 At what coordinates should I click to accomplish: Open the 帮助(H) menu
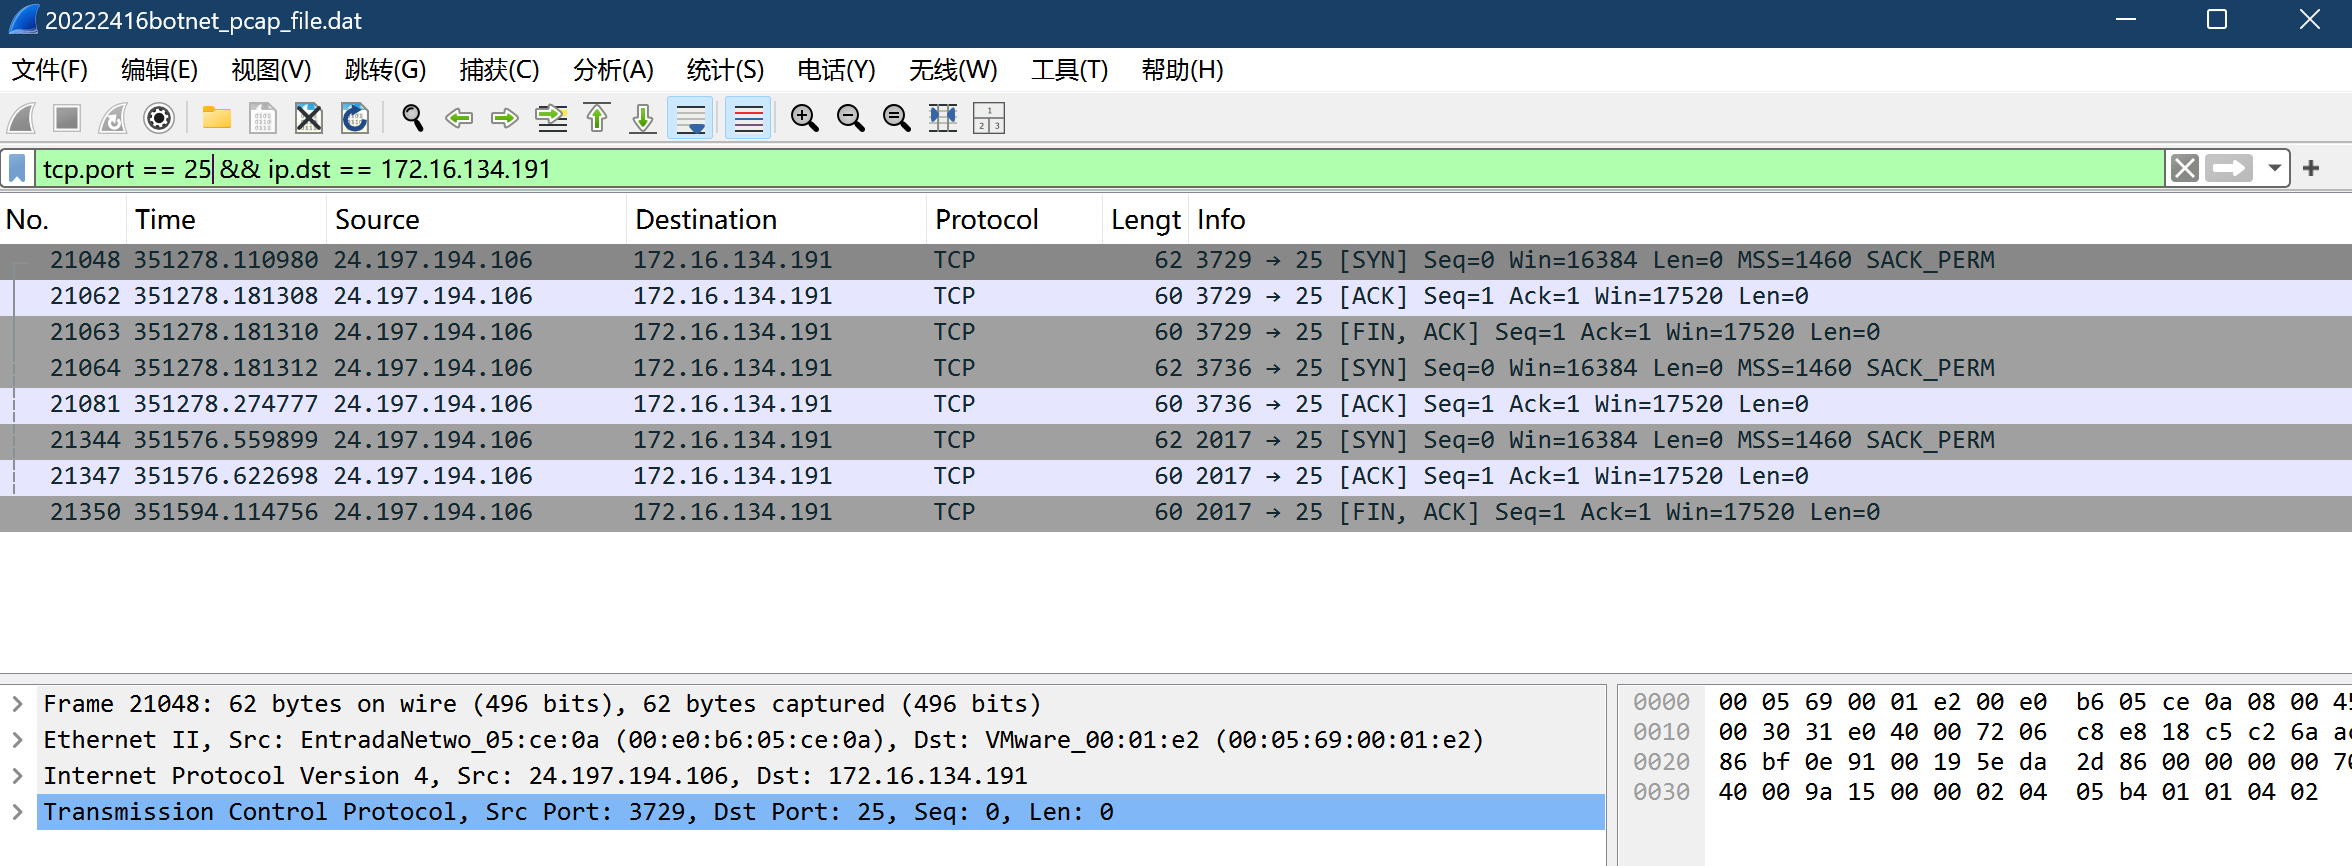pyautogui.click(x=1182, y=70)
